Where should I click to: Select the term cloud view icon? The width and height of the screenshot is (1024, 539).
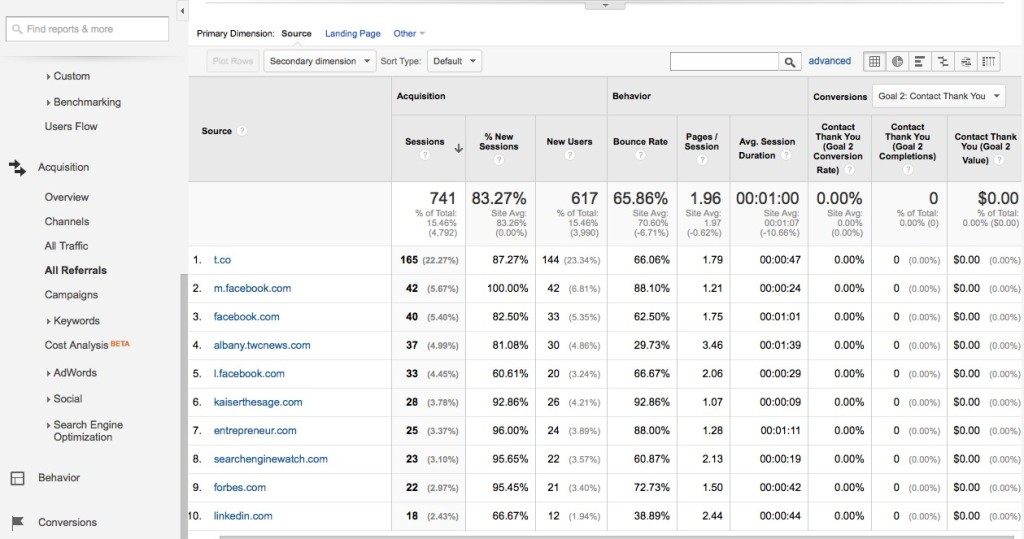pos(965,61)
